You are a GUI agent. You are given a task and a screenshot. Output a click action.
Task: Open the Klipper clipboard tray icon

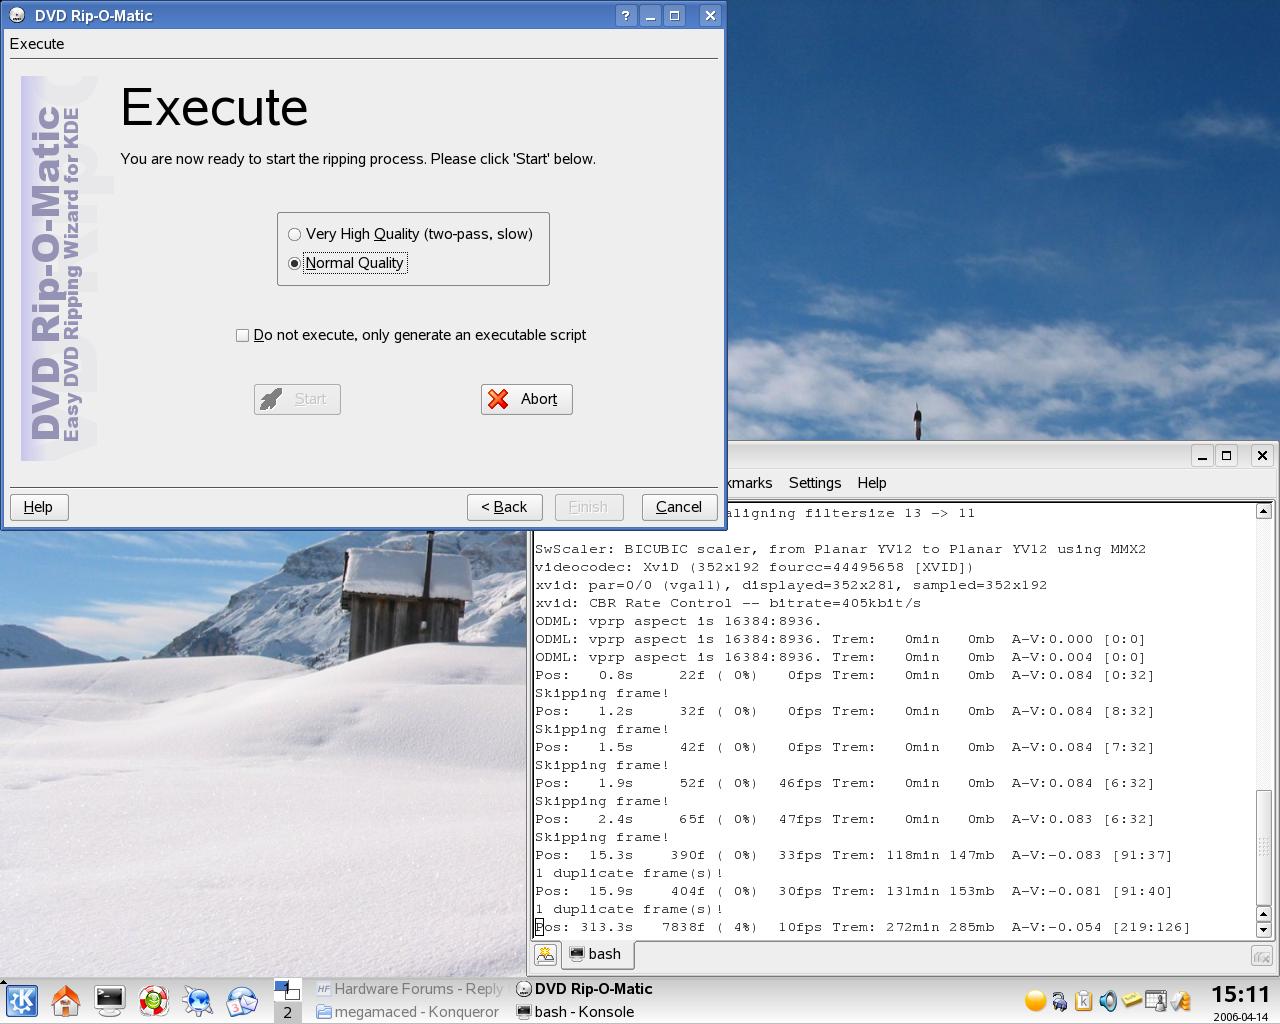[1084, 1000]
